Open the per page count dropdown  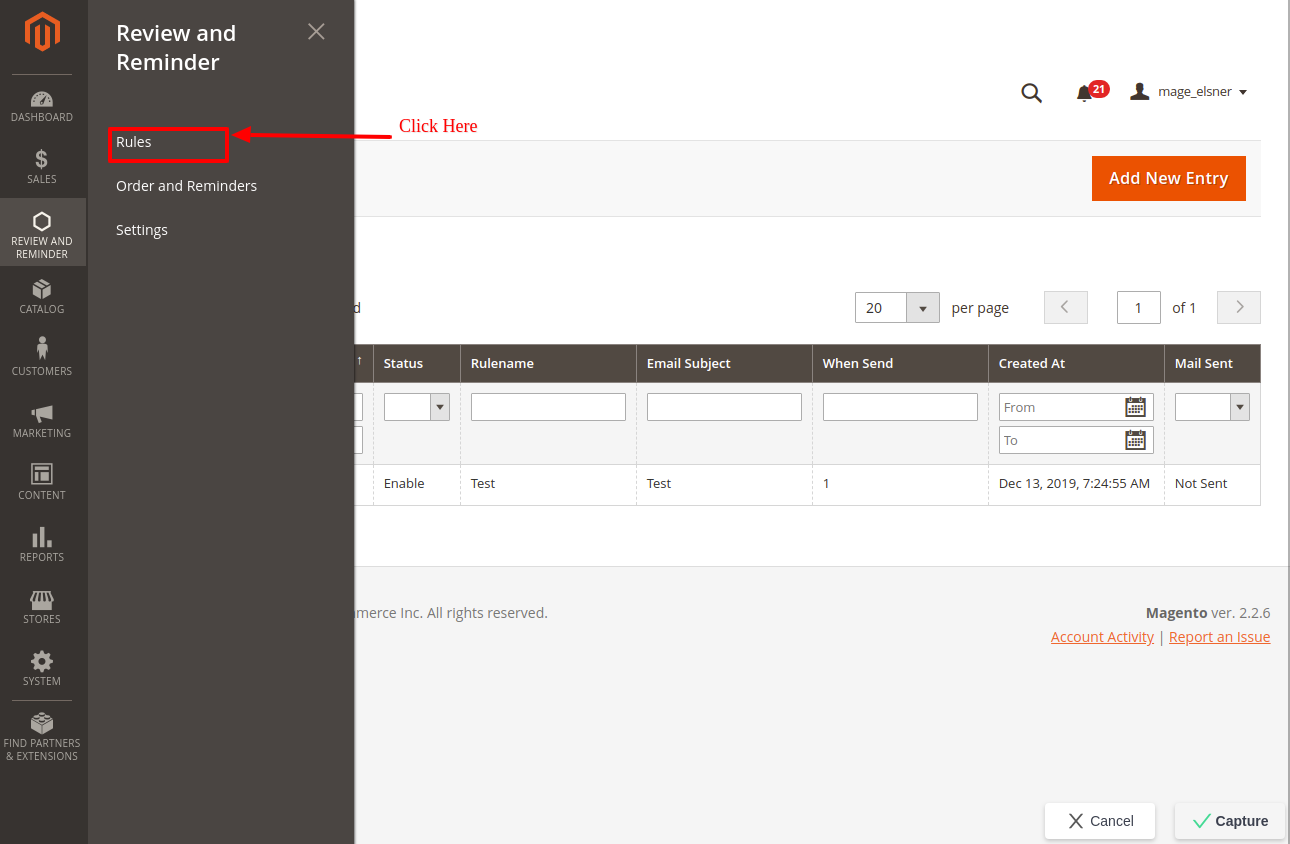[x=922, y=308]
